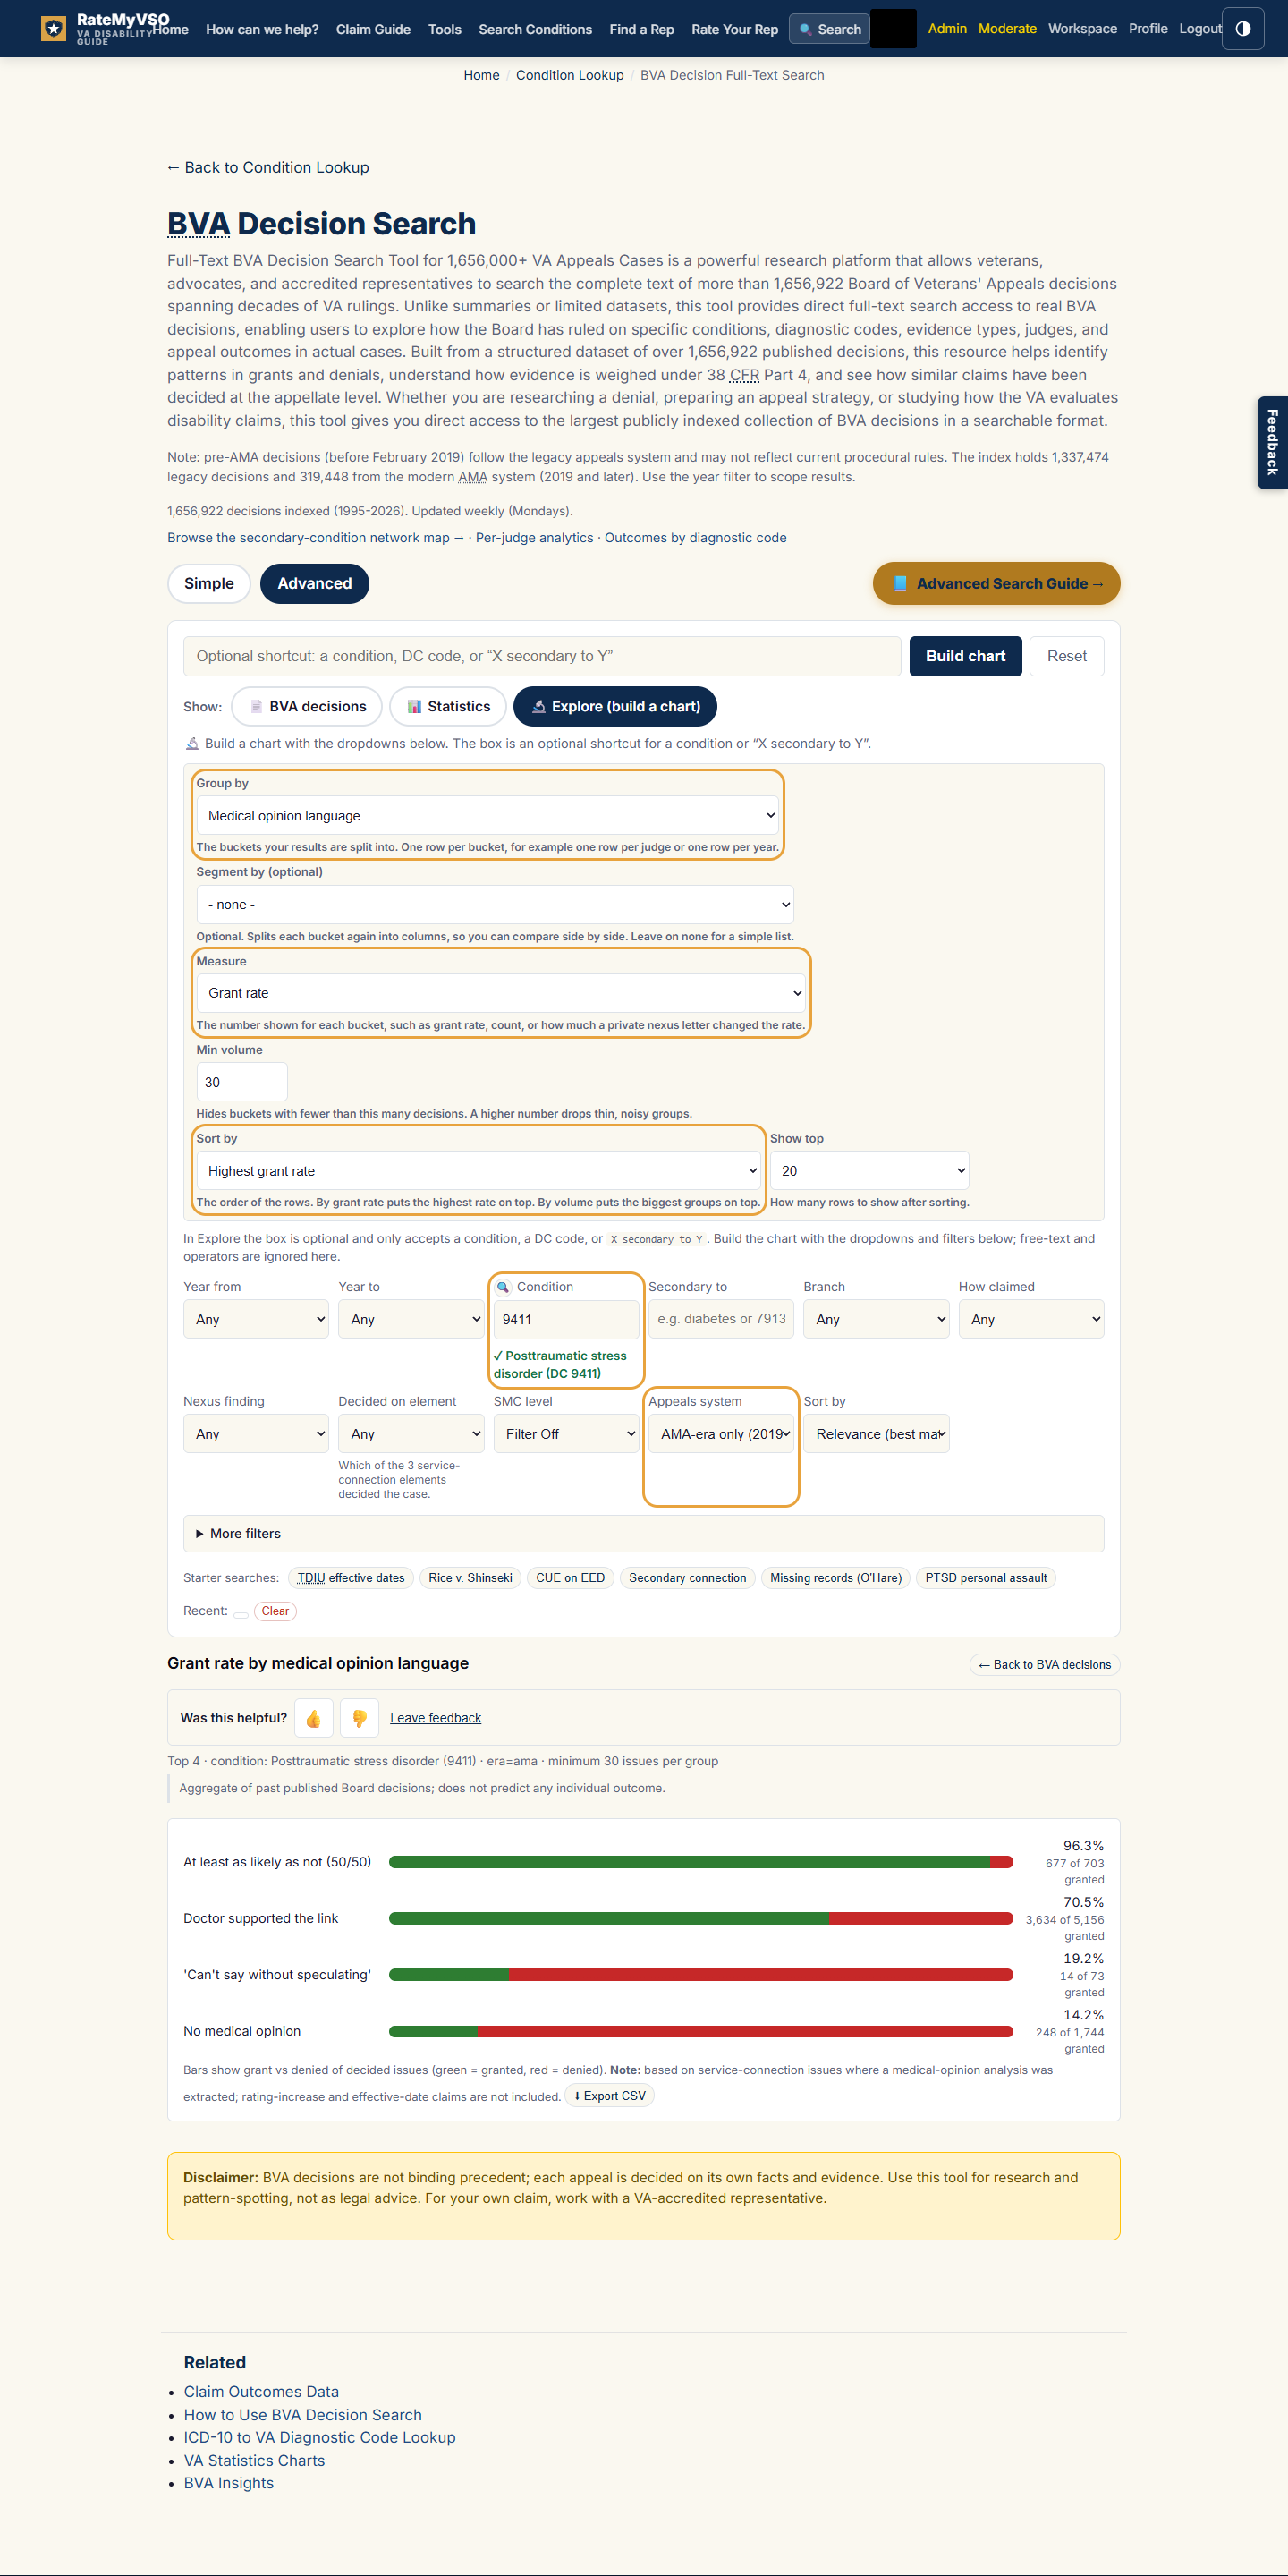The height and width of the screenshot is (2576, 1288).
Task: Click the Min volume input field
Action: [242, 1082]
